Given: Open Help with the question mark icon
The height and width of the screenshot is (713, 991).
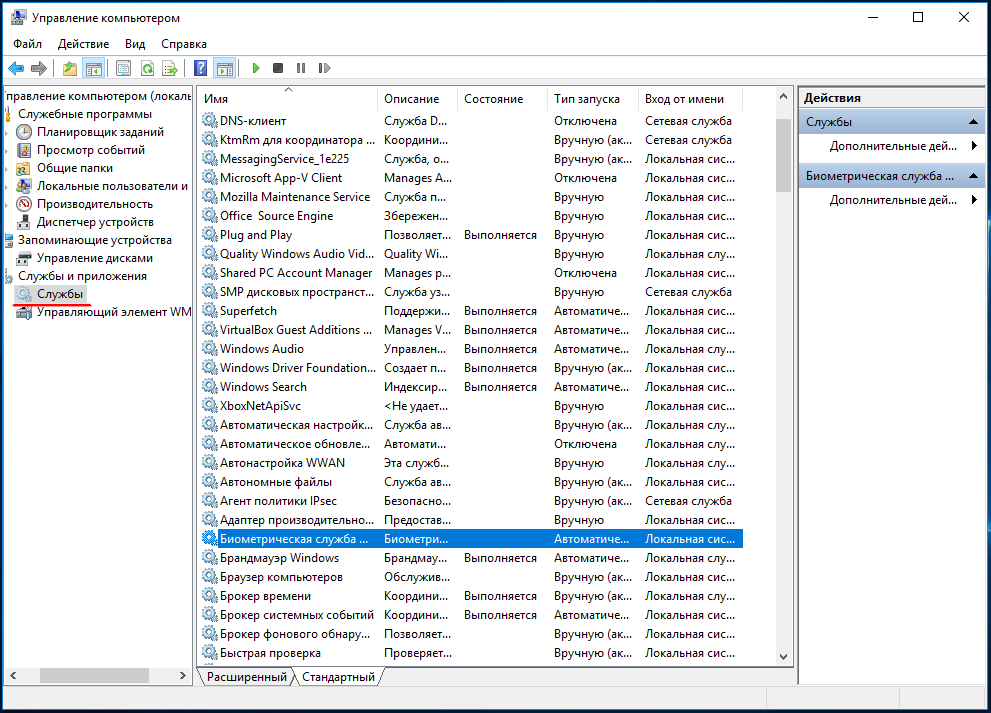Looking at the screenshot, I should tap(200, 68).
